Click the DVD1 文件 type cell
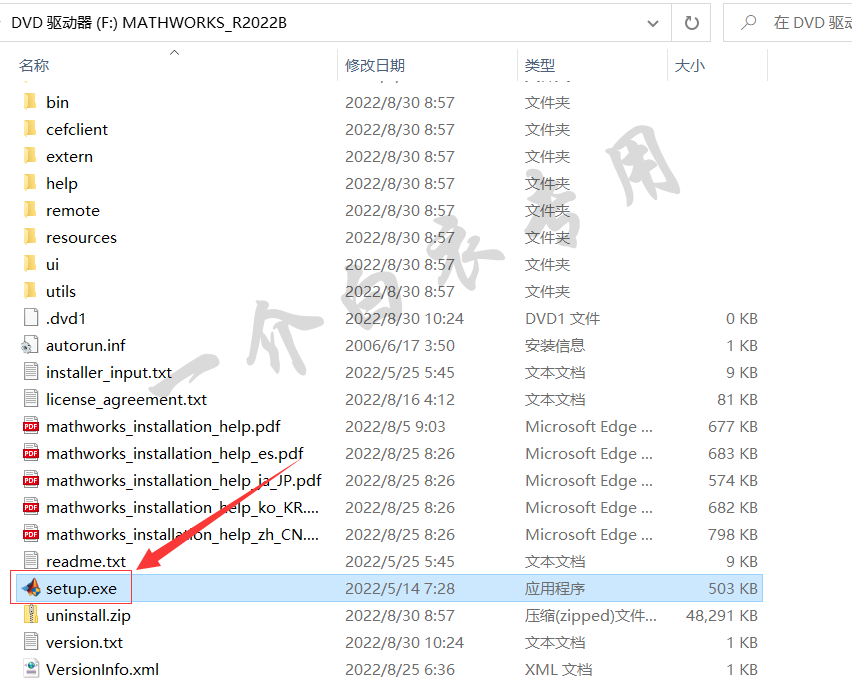Screen dimensions: 852x686 562,319
